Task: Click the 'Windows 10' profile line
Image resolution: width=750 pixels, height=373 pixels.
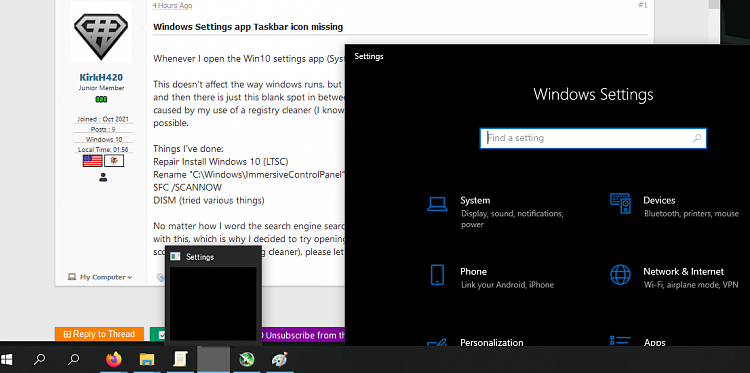Action: [x=104, y=139]
